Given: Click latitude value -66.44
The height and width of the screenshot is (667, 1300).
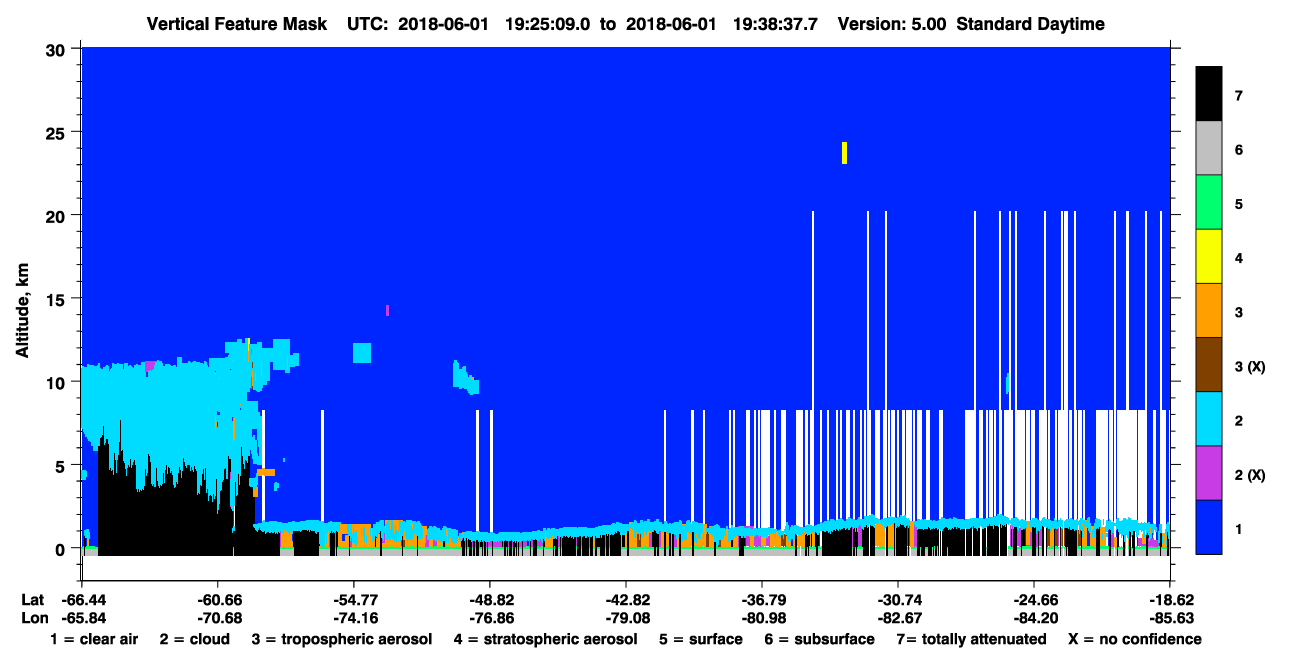Looking at the screenshot, I should (x=83, y=600).
